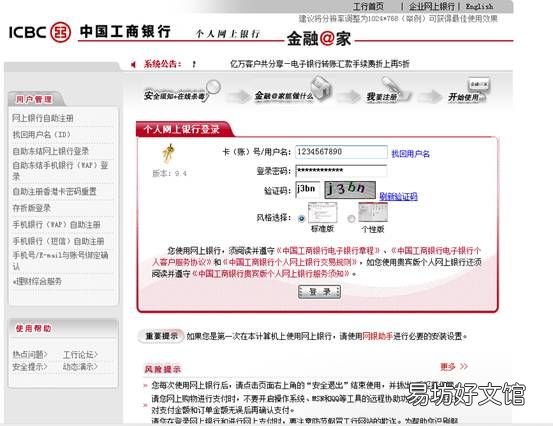
Task: Open 存折版登录 in sidebar
Action: [31, 208]
